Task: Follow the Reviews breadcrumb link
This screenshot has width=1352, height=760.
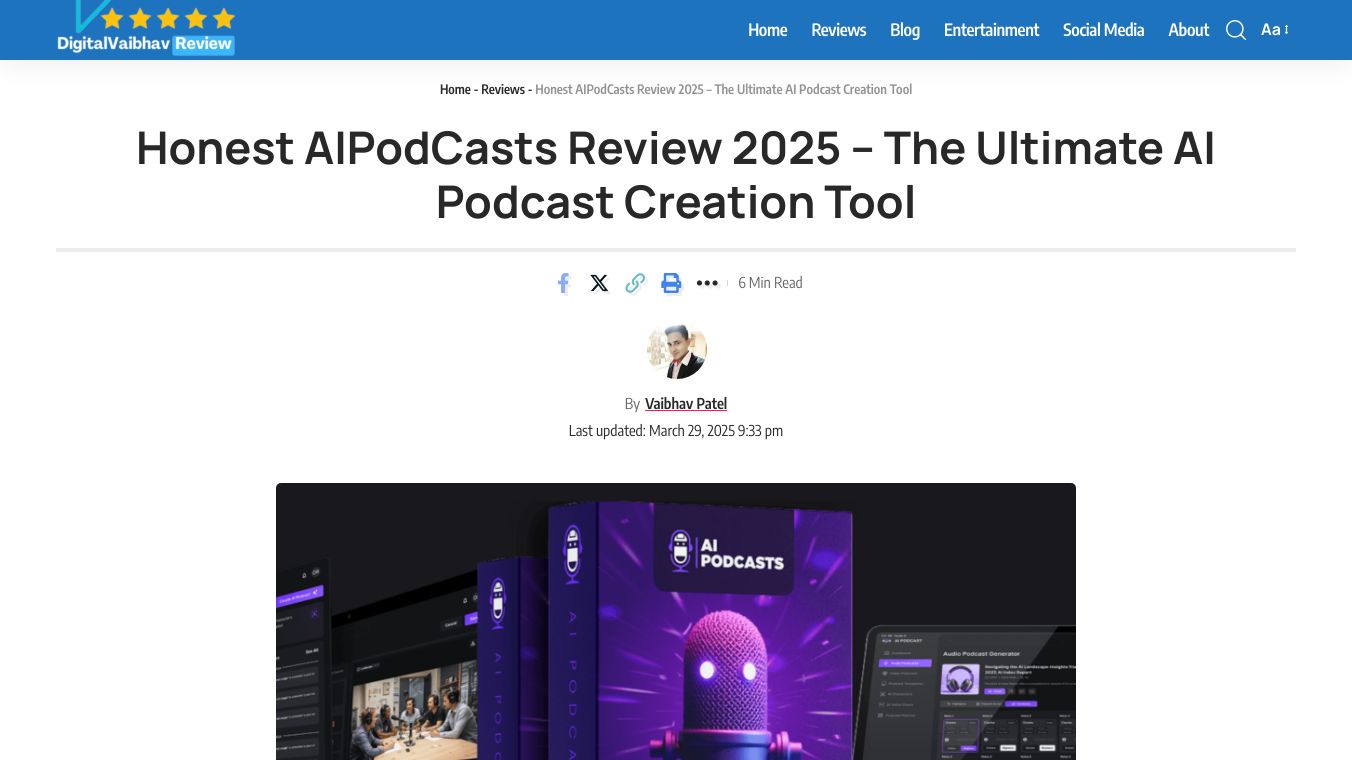Action: tap(503, 89)
